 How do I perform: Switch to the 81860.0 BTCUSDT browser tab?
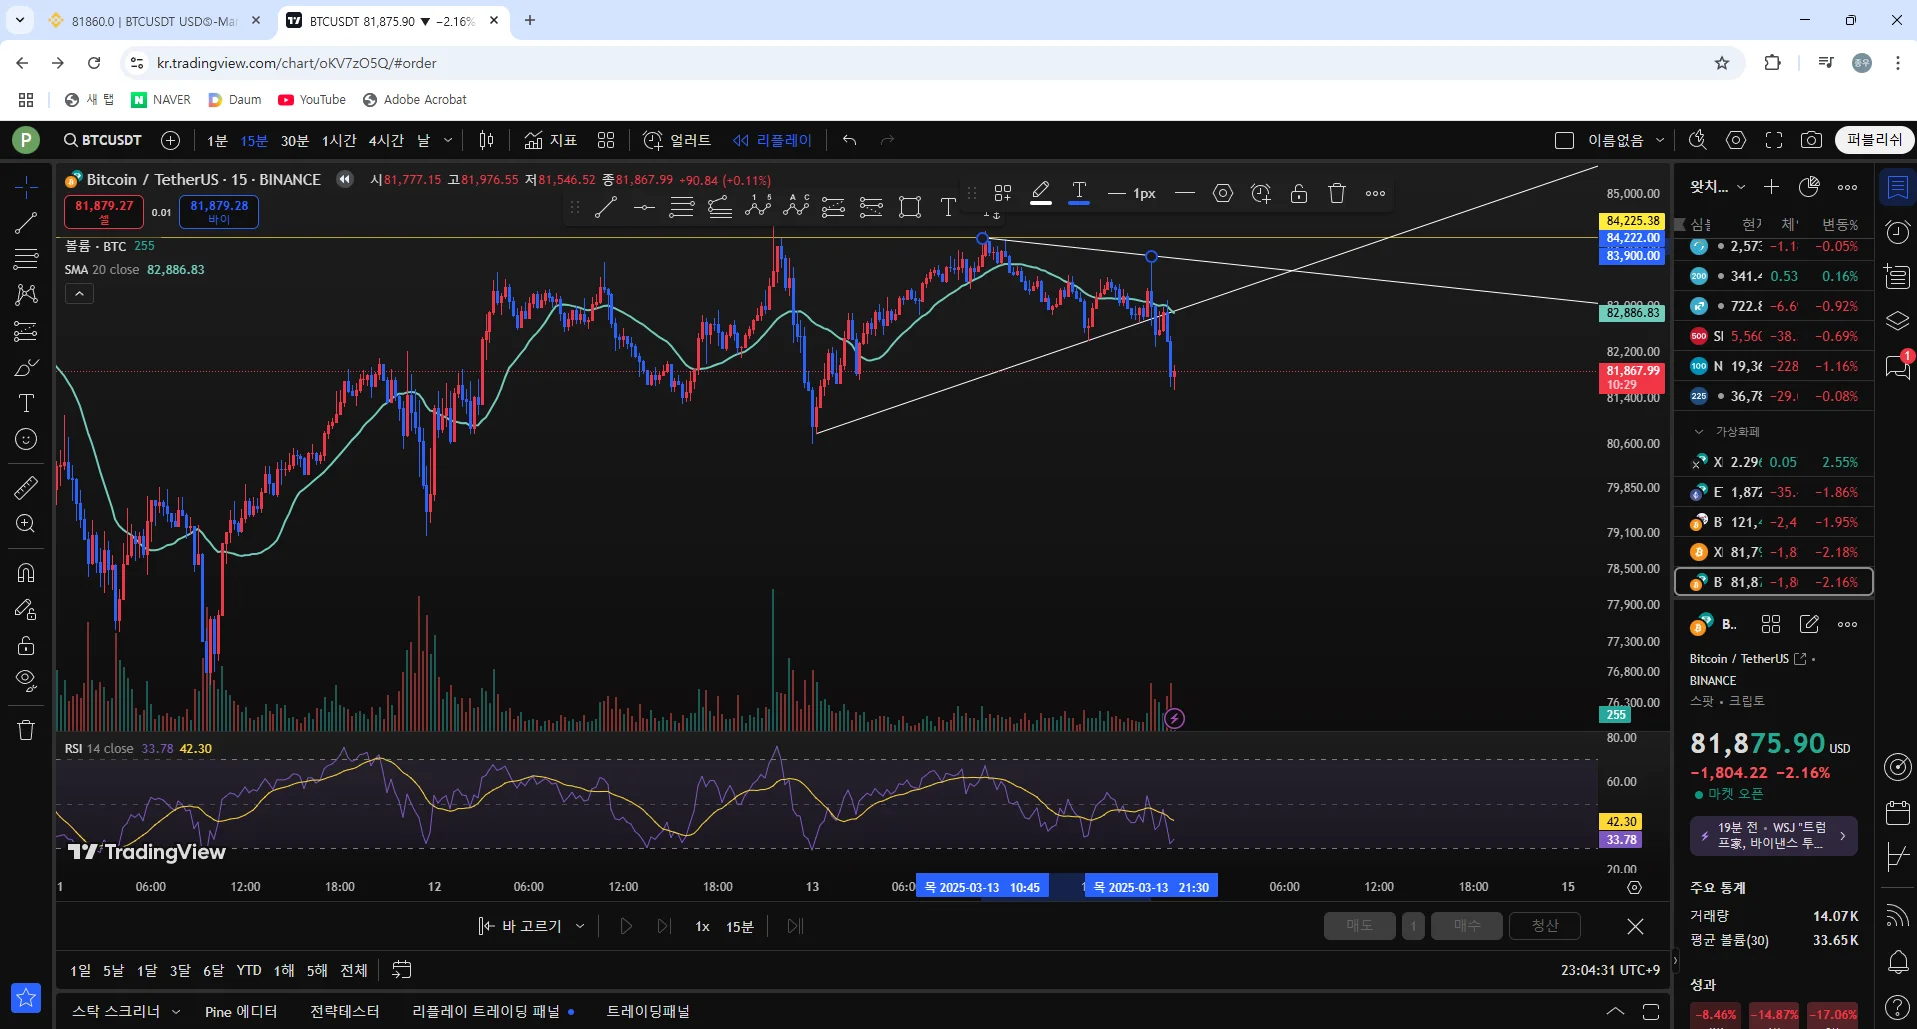[x=155, y=20]
